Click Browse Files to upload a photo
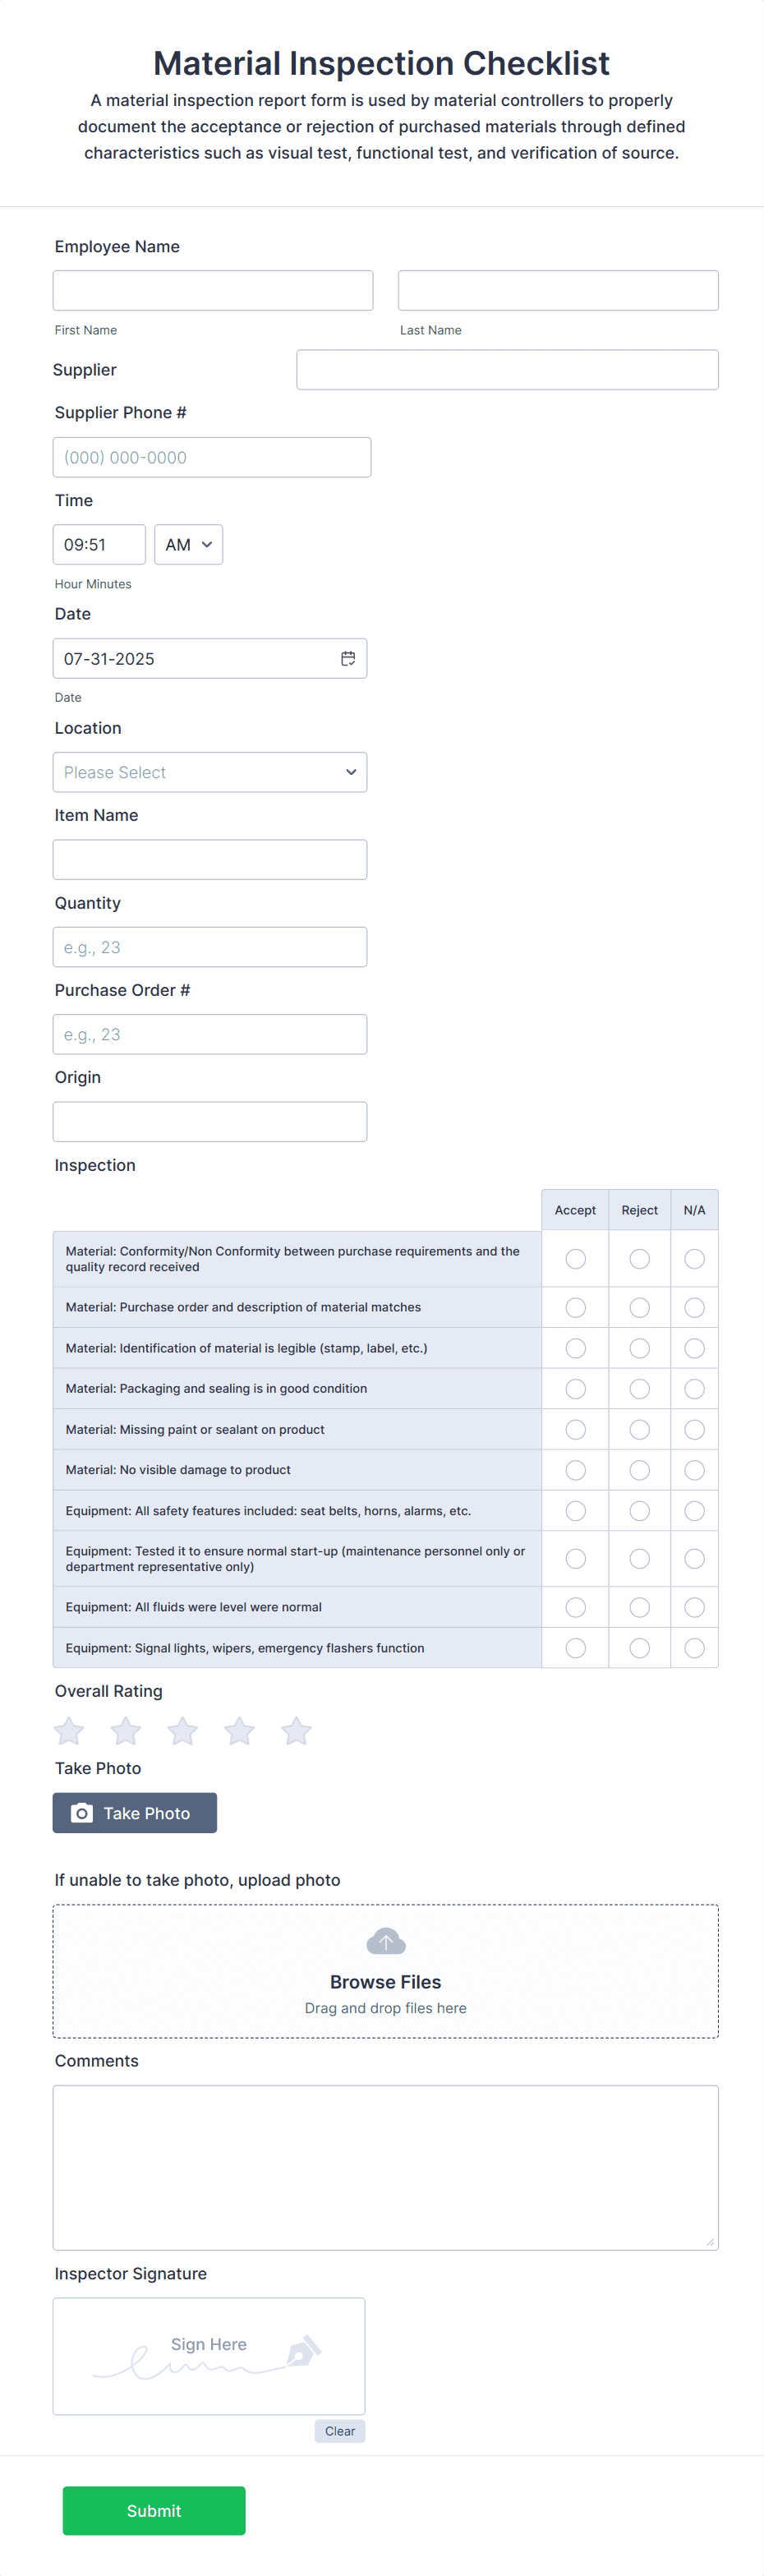This screenshot has width=764, height=2576. point(385,1981)
